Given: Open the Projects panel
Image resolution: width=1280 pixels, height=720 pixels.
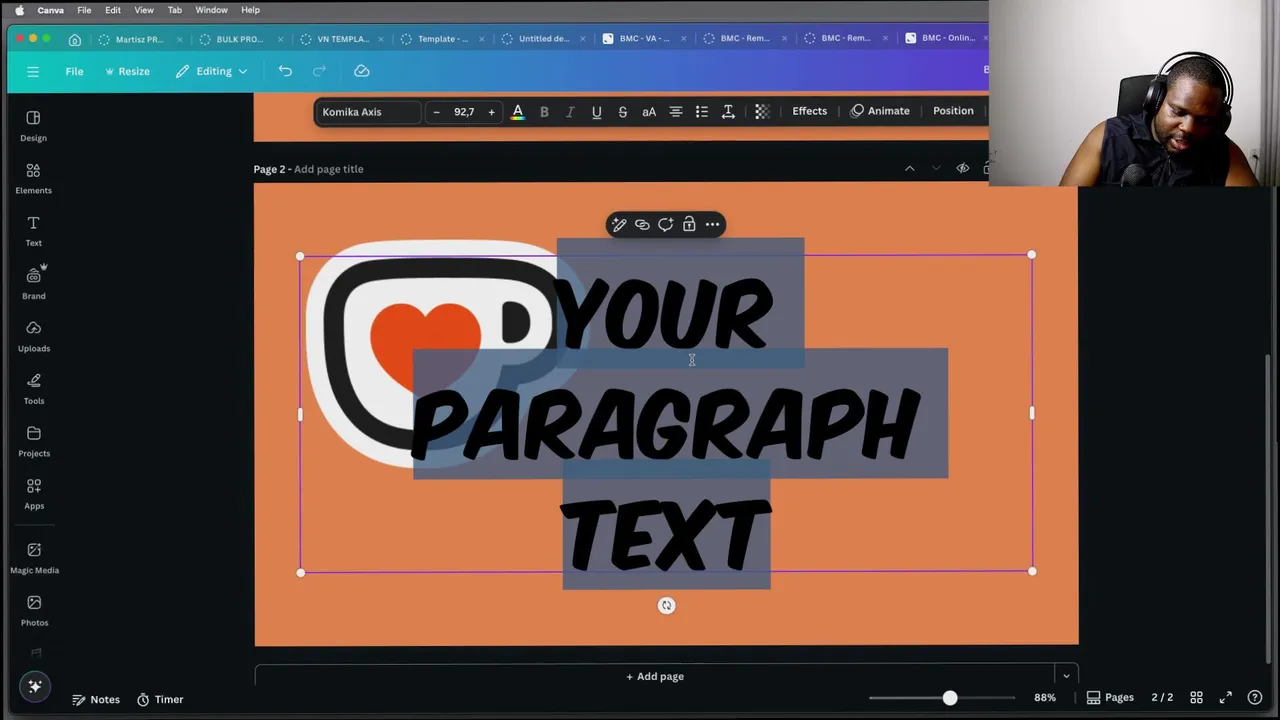Looking at the screenshot, I should 33,441.
